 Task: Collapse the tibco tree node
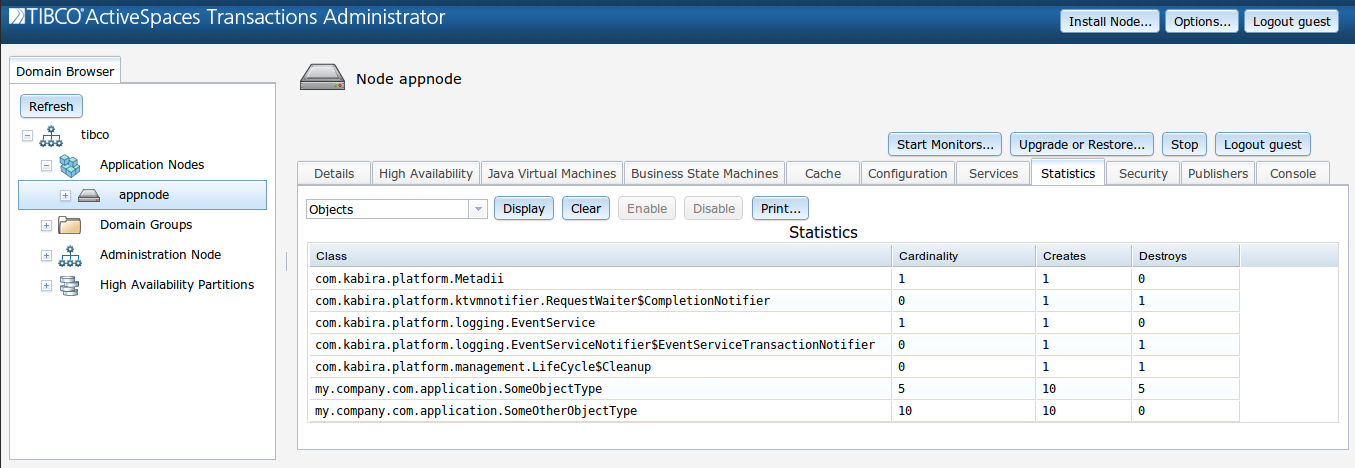point(27,135)
